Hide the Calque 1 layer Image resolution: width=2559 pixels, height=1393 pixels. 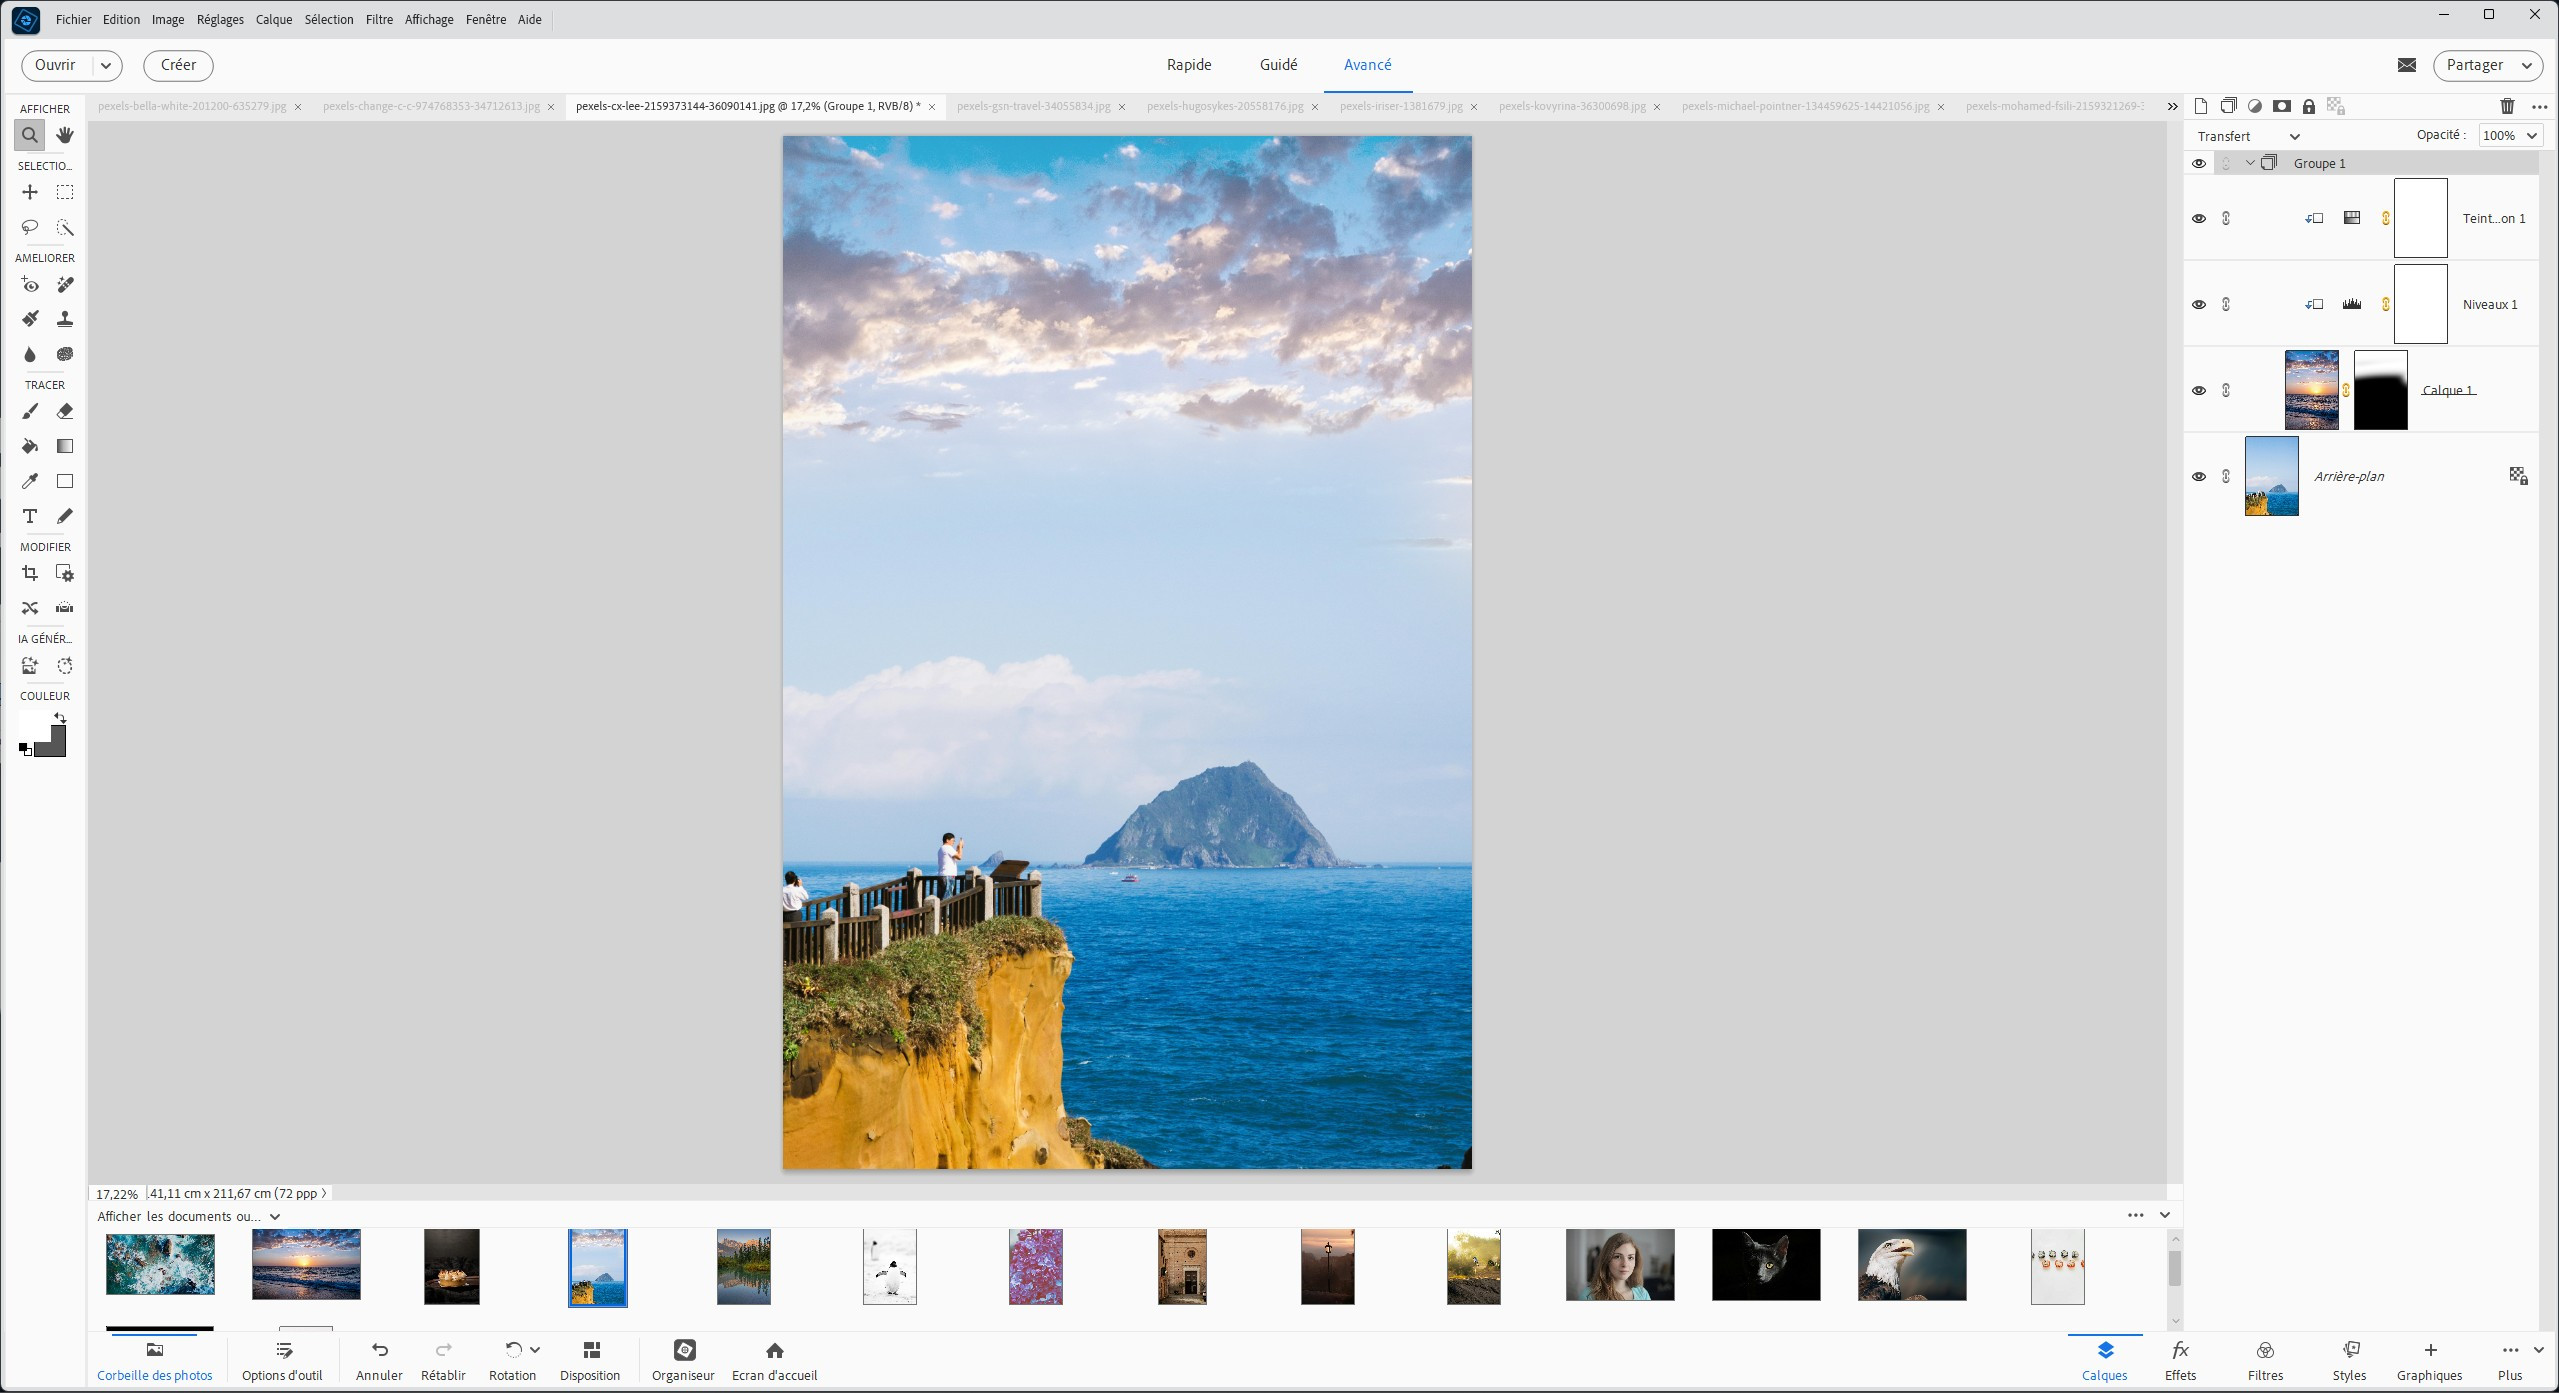[x=2198, y=390]
